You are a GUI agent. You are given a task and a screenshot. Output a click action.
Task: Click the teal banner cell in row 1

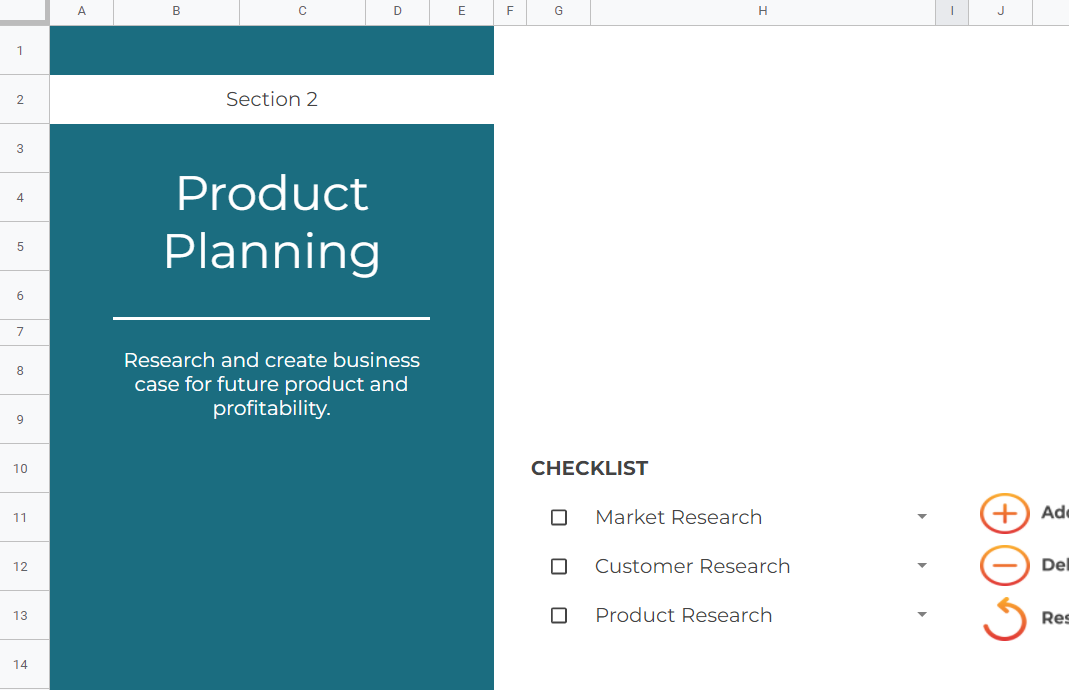pyautogui.click(x=272, y=50)
